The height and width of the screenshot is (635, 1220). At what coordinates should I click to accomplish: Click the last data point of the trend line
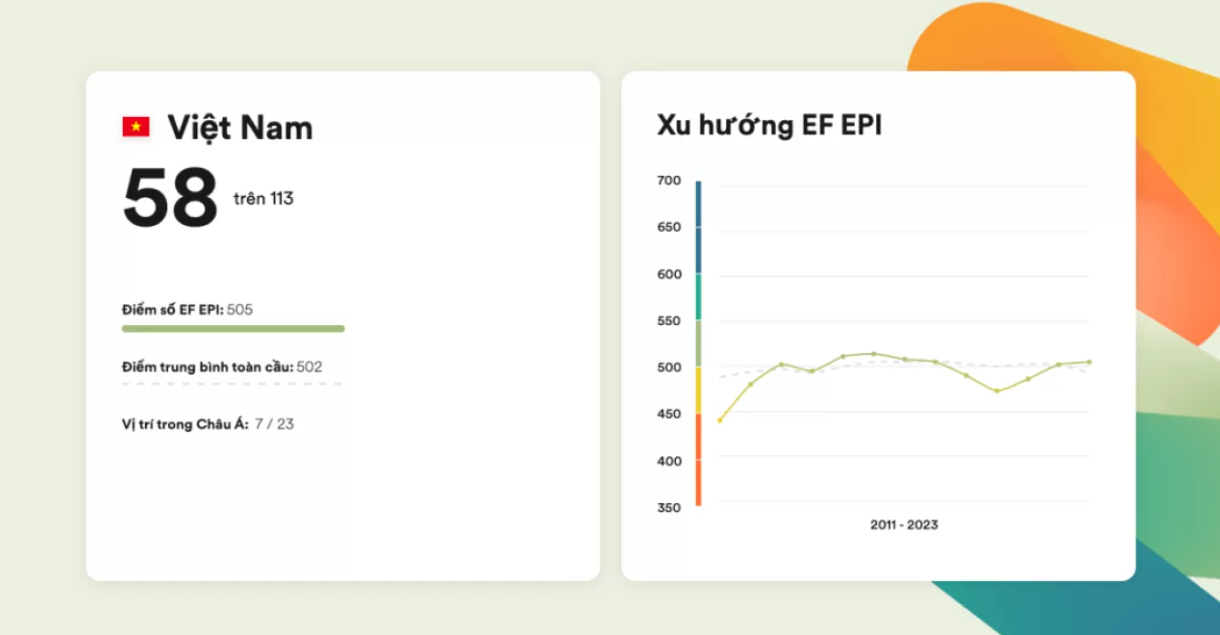coord(1089,362)
